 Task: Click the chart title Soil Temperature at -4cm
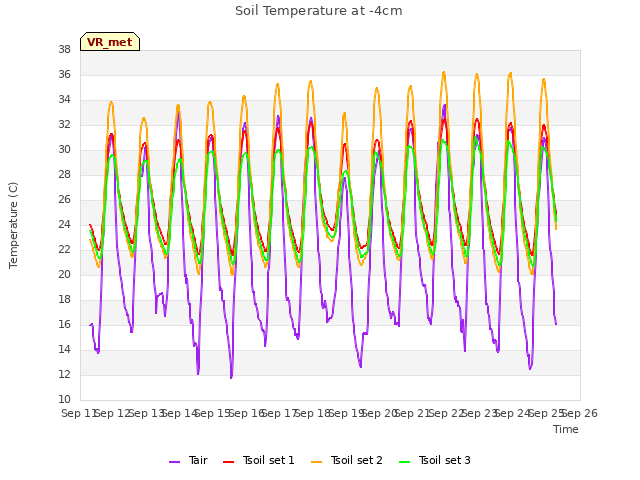point(319,11)
